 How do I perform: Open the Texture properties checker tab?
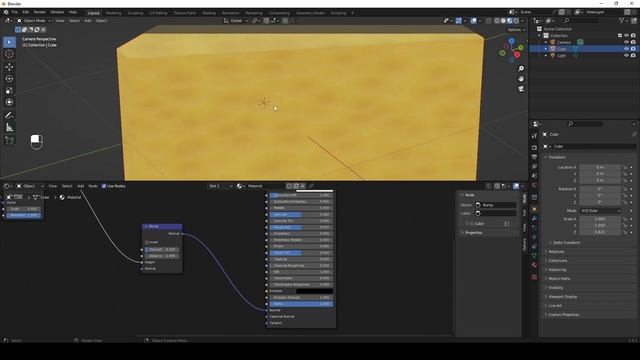tap(534, 277)
